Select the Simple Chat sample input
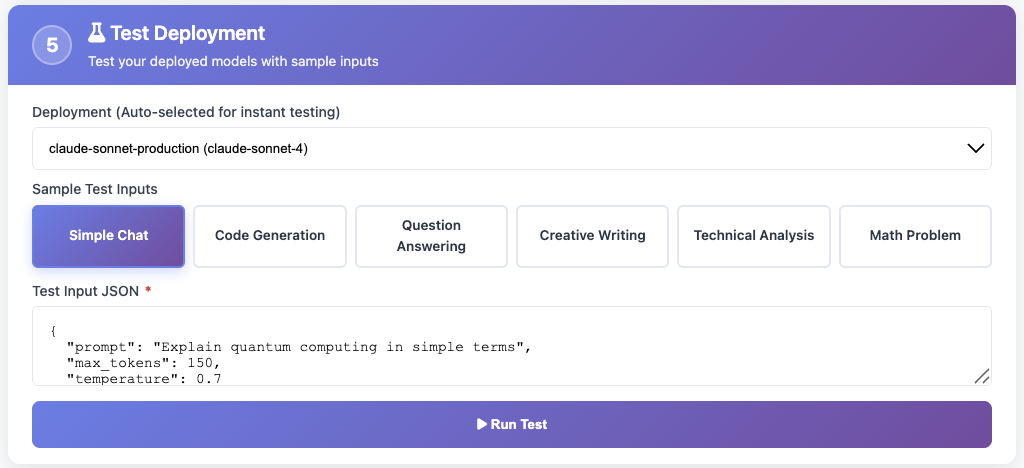 point(108,236)
